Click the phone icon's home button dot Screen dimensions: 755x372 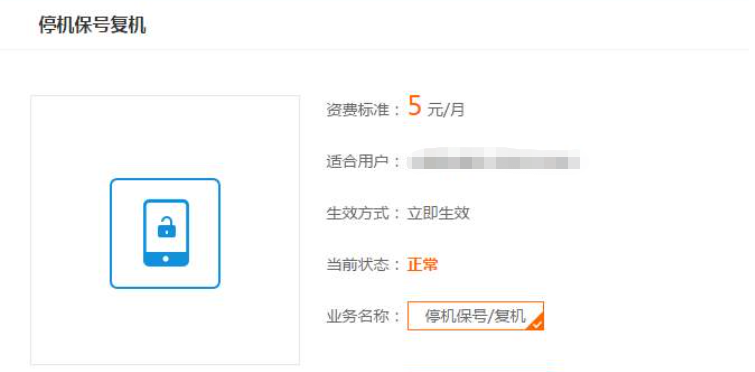pyautogui.click(x=166, y=259)
